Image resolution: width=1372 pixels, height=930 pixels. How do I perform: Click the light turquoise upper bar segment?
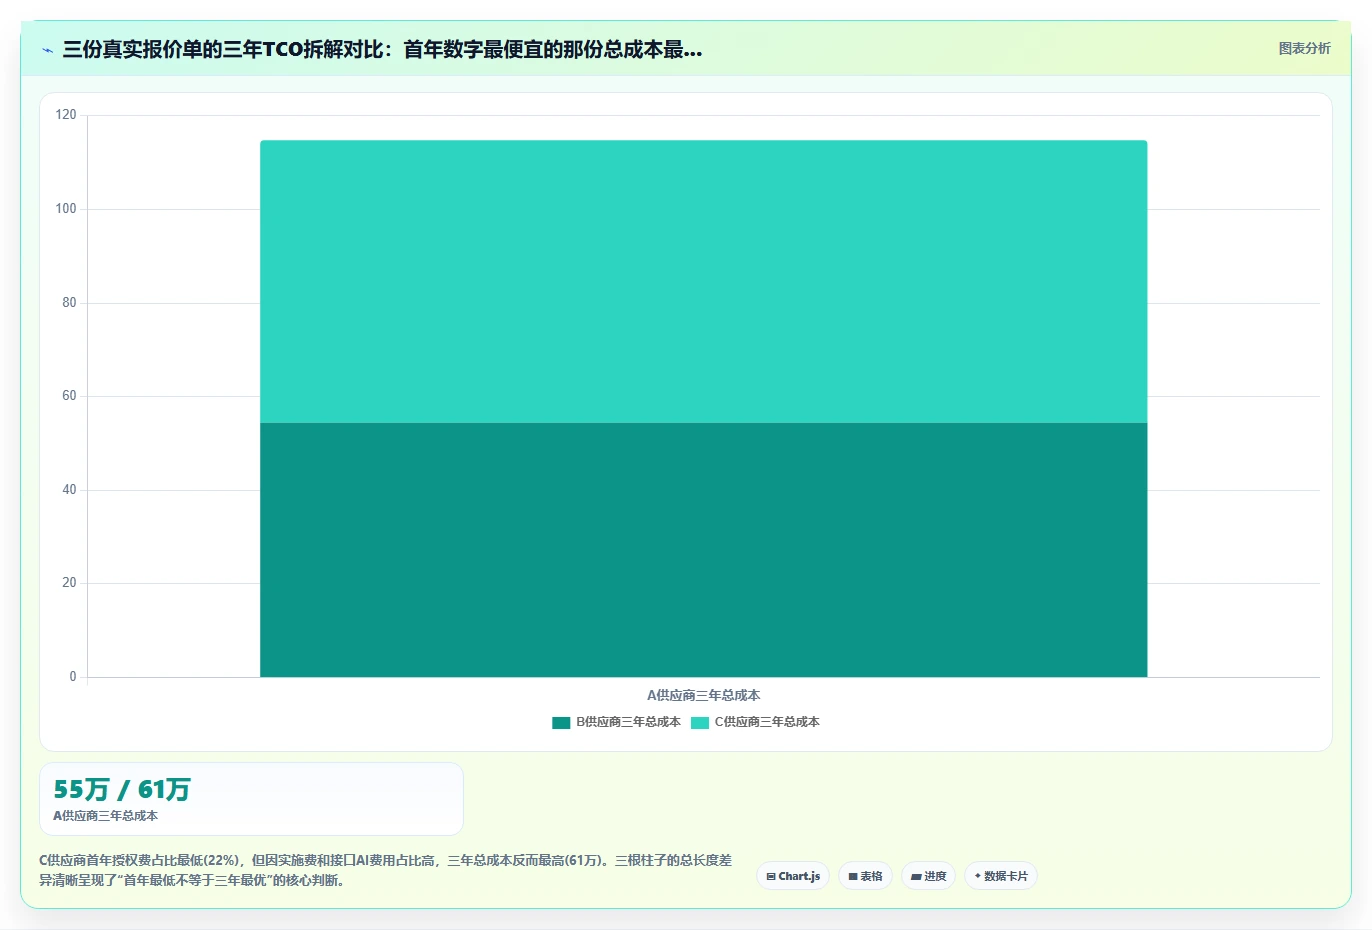703,282
